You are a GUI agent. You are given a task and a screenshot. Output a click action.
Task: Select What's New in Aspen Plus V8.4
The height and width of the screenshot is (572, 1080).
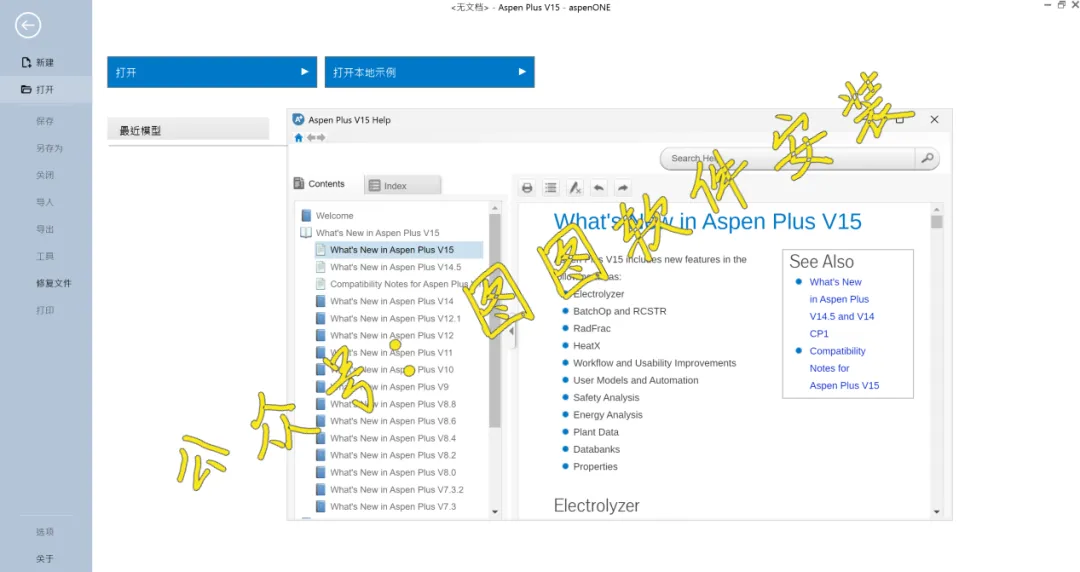393,438
